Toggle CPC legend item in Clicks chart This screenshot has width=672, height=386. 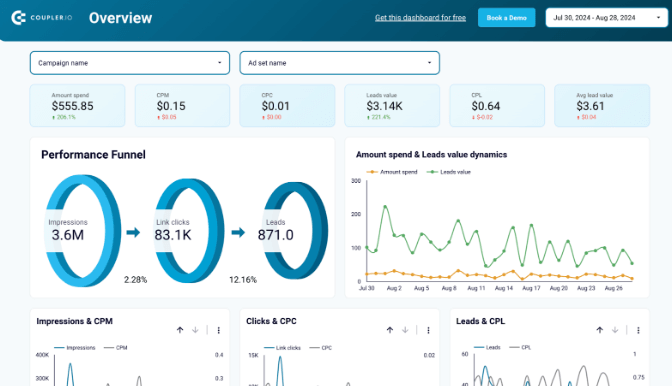(x=321, y=347)
